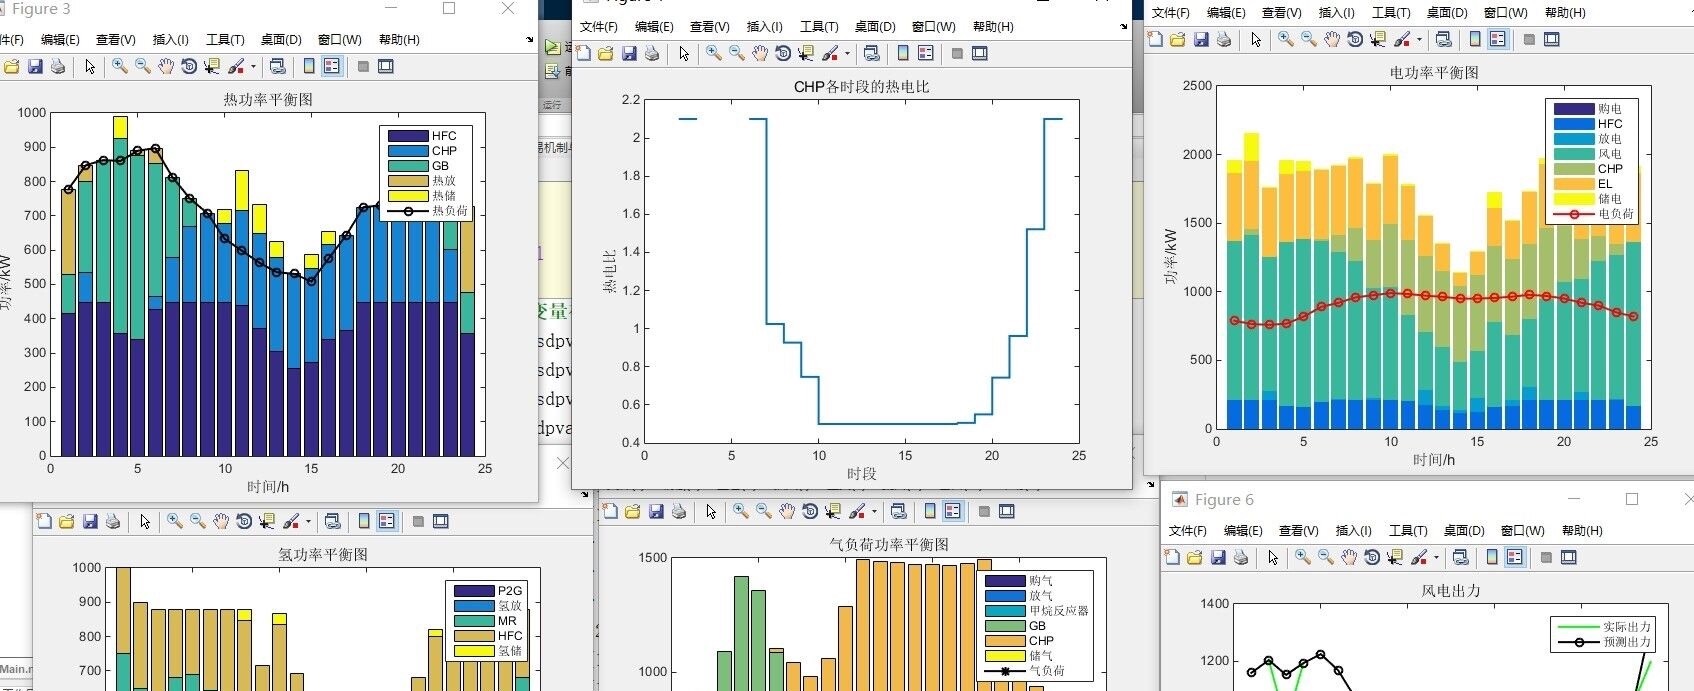This screenshot has height=691, width=1694.
Task: Click Print icon in CHP figure toolbar
Action: 652,53
